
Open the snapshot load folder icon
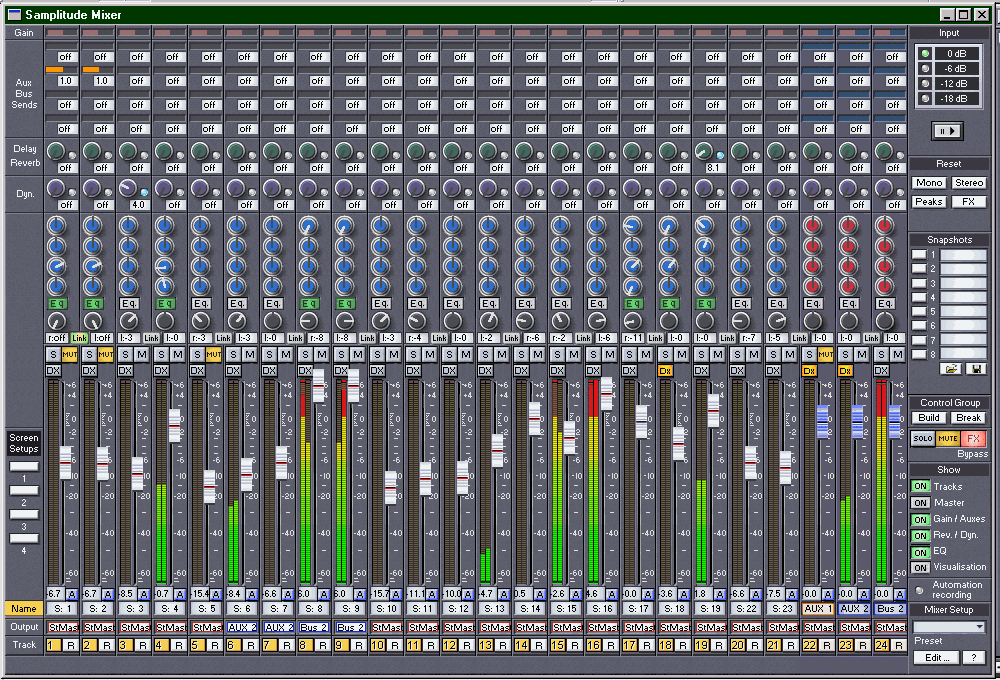click(952, 369)
